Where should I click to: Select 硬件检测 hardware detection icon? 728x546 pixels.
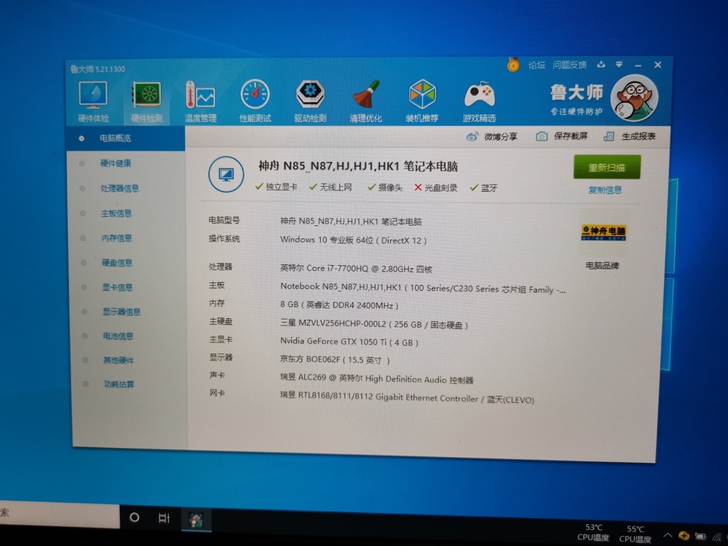pyautogui.click(x=147, y=102)
